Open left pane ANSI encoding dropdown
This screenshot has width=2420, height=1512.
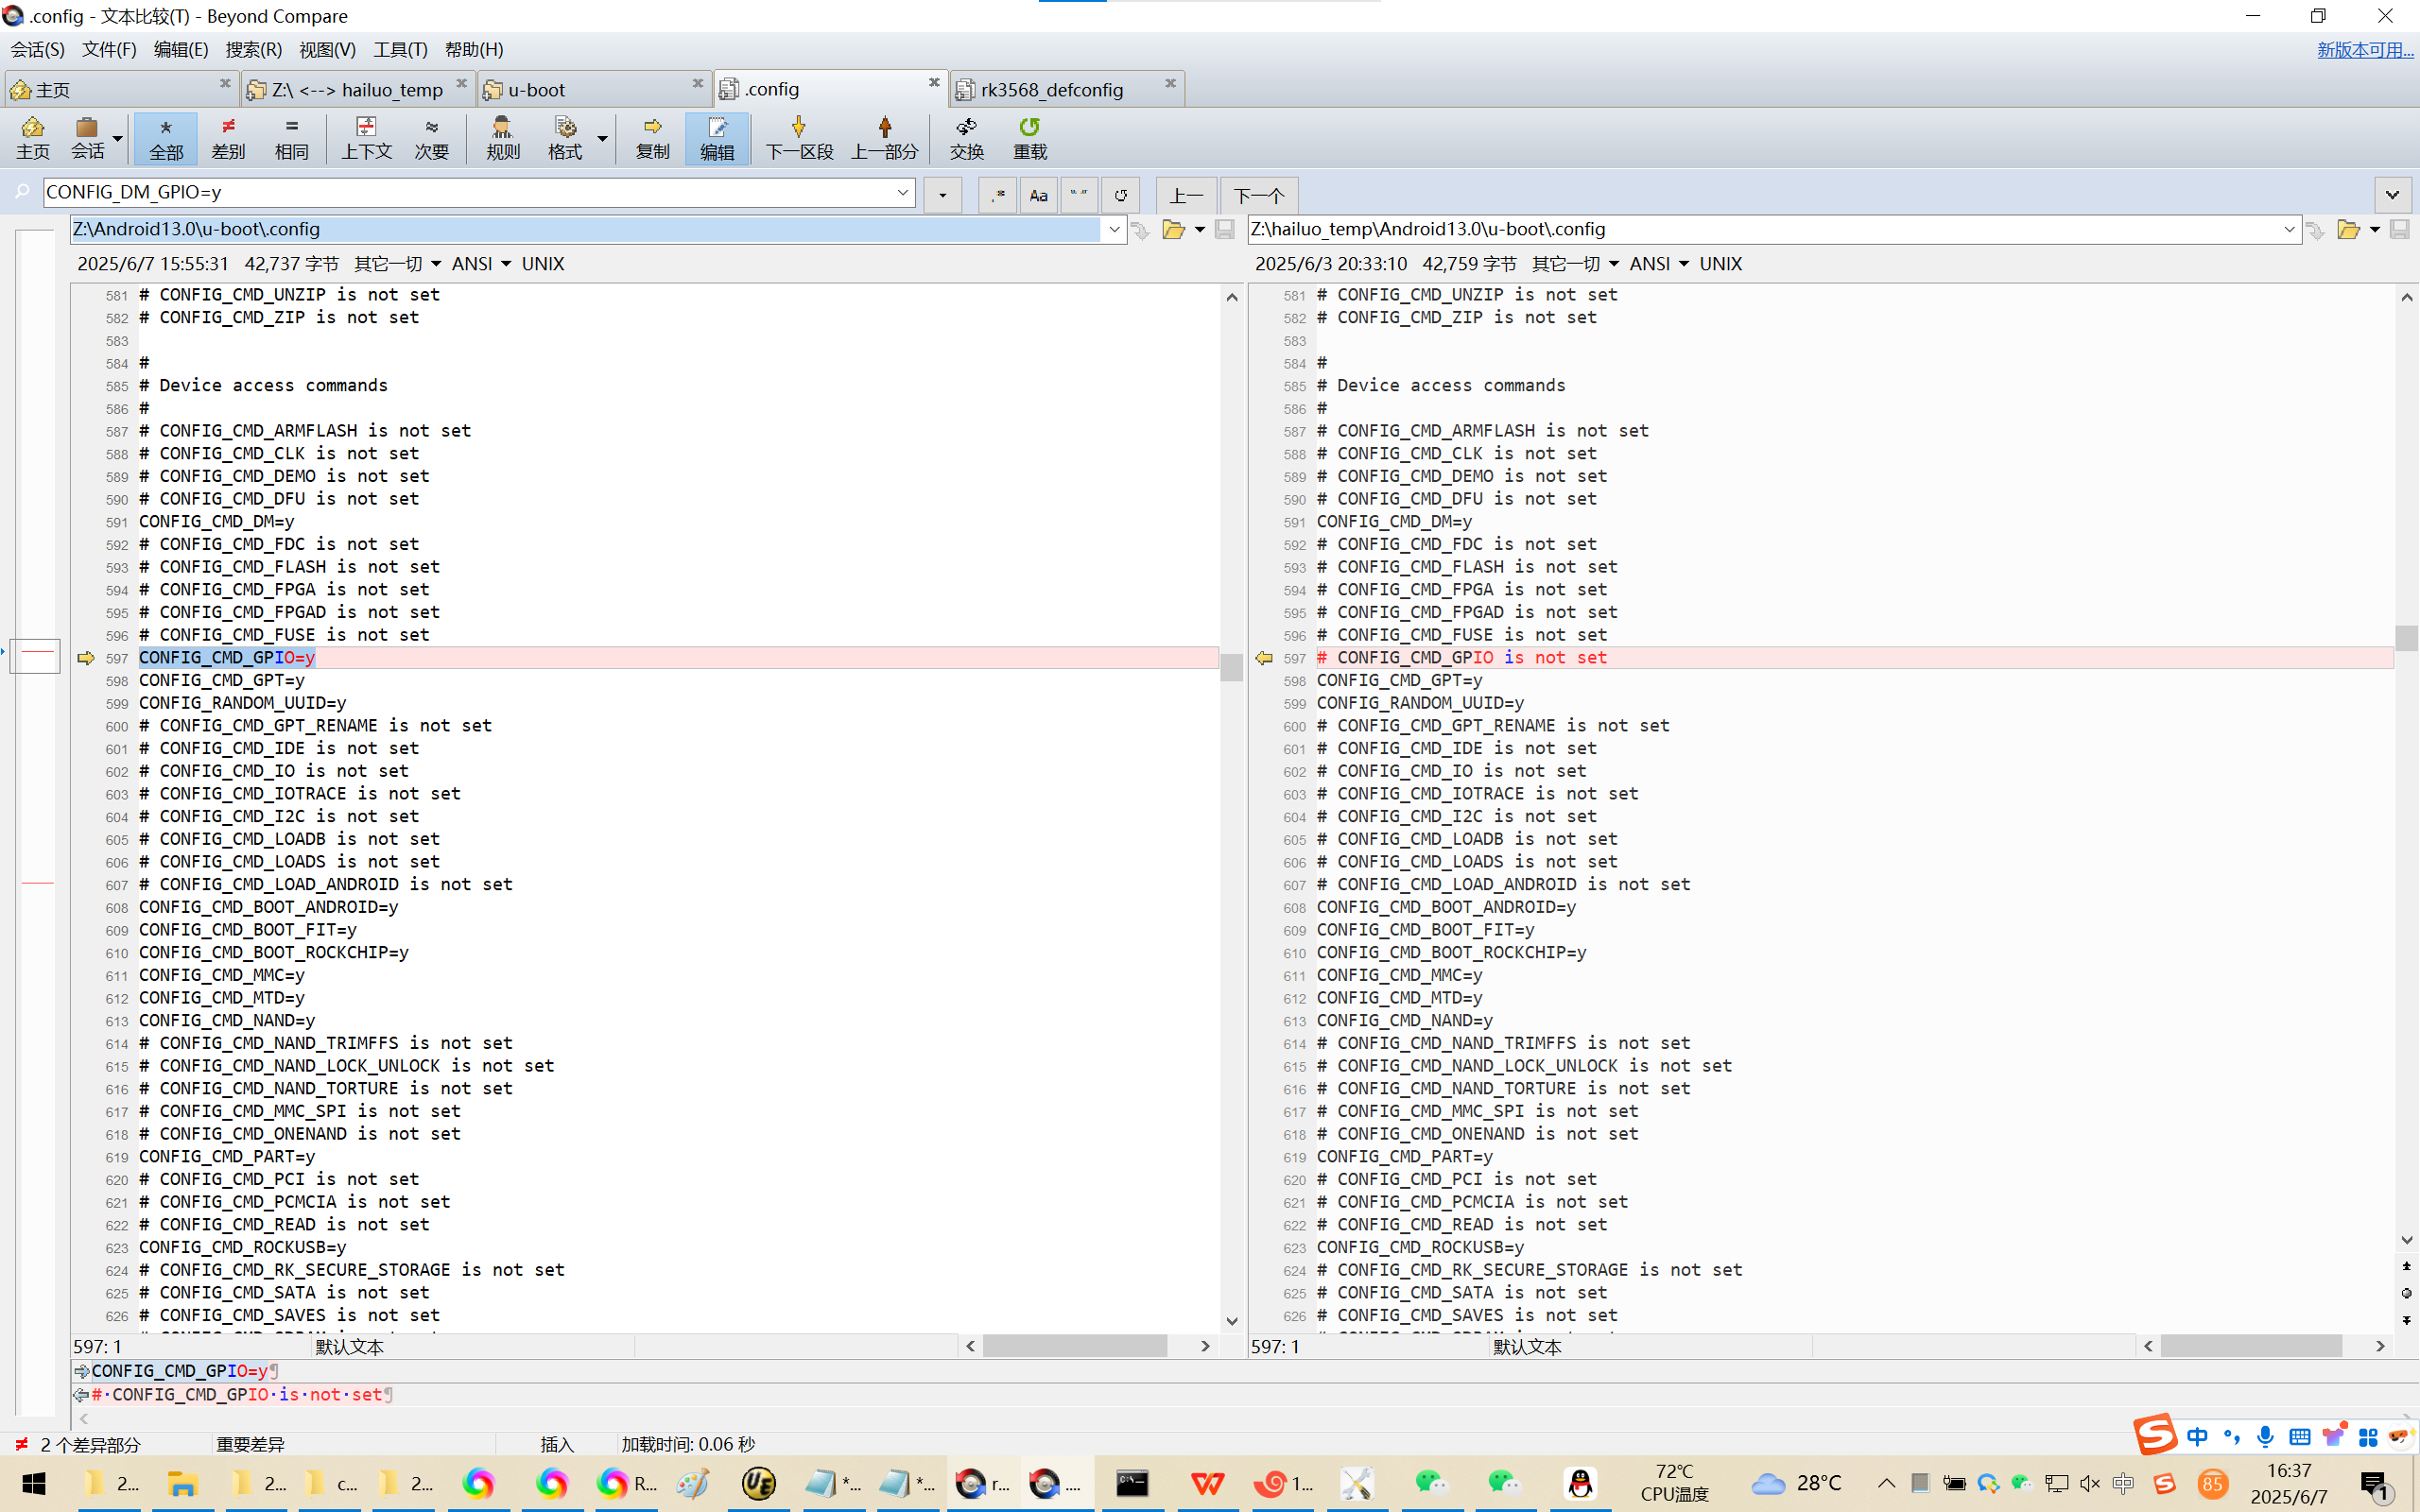click(x=481, y=264)
